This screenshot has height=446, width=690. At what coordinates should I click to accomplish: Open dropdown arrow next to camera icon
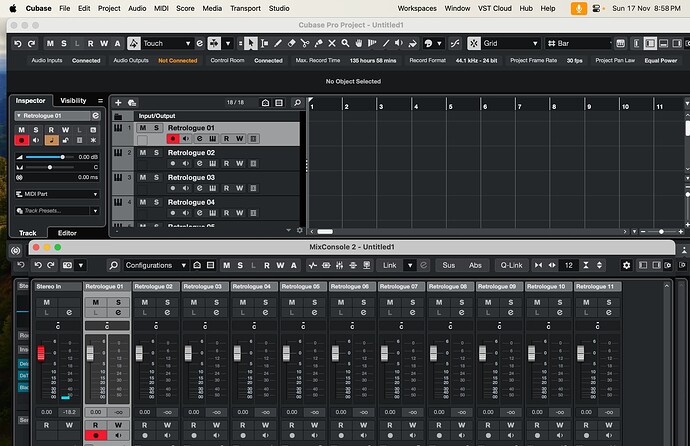pos(81,265)
